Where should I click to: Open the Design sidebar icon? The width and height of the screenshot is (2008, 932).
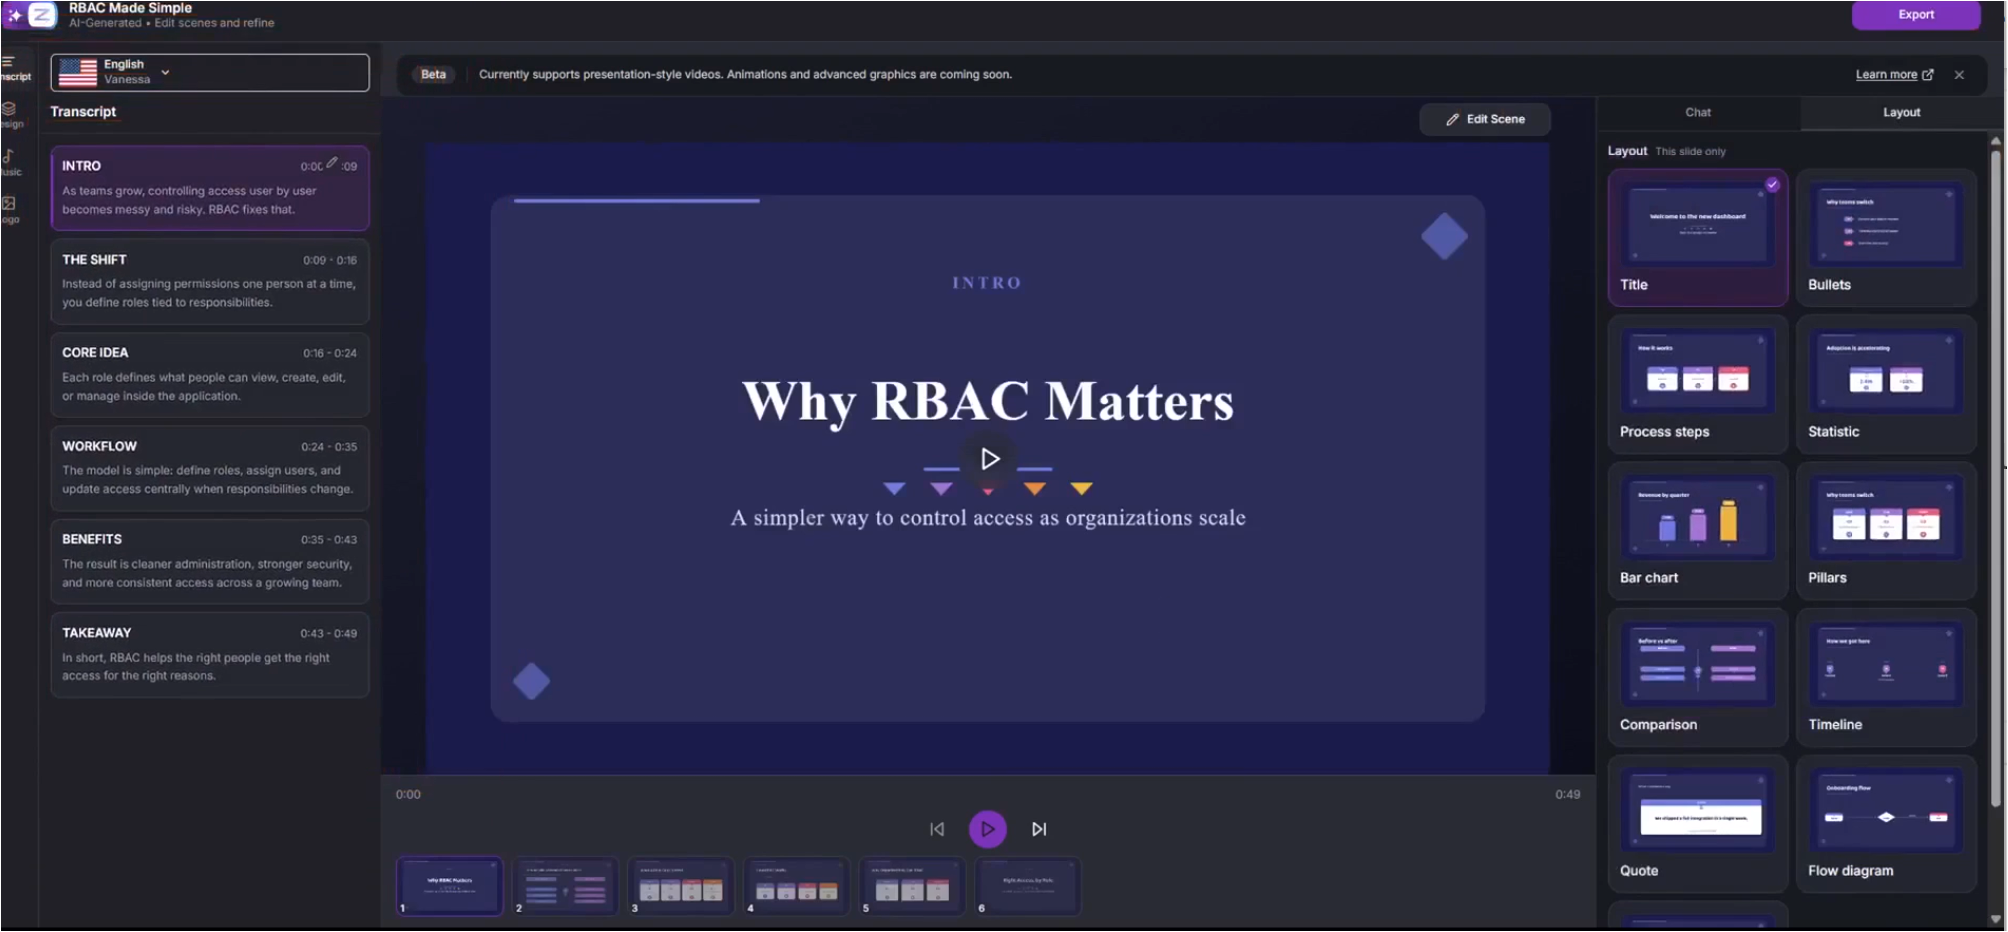(11, 115)
